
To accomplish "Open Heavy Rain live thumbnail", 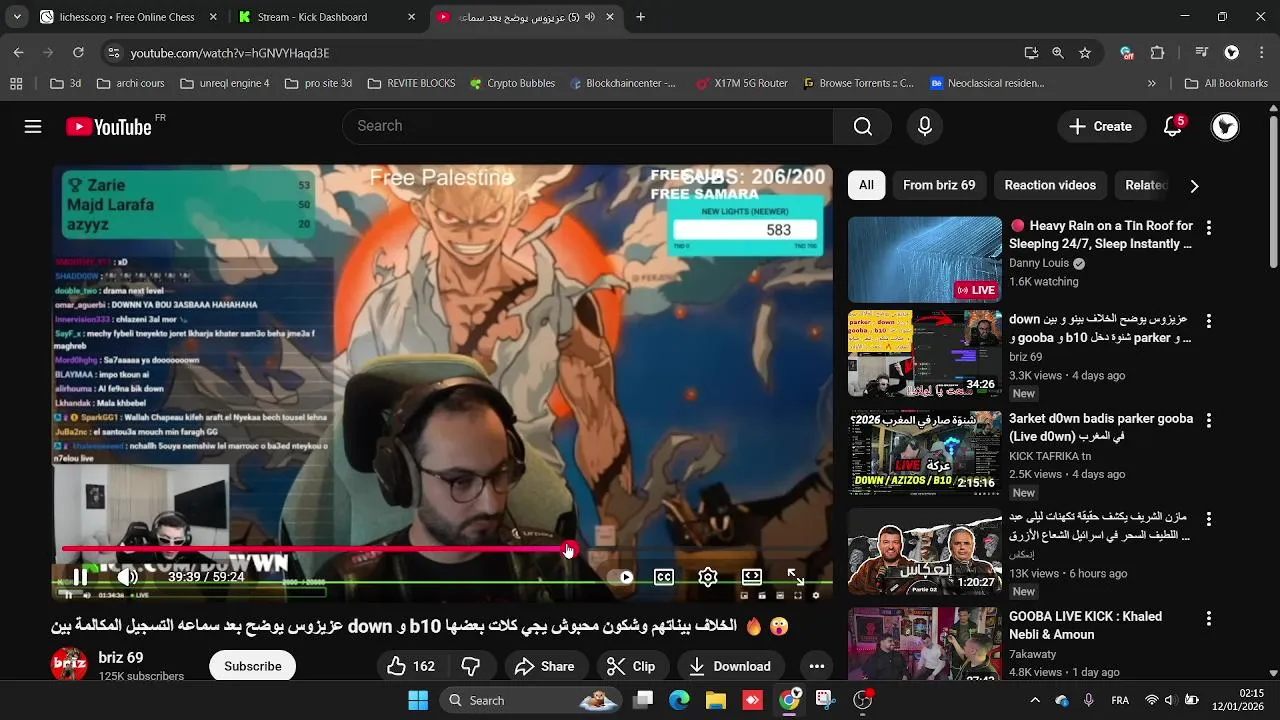I will tap(925, 259).
